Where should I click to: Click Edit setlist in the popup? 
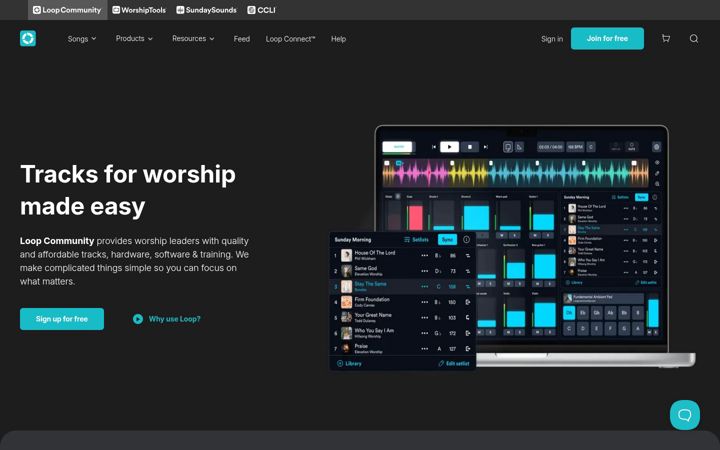(454, 364)
